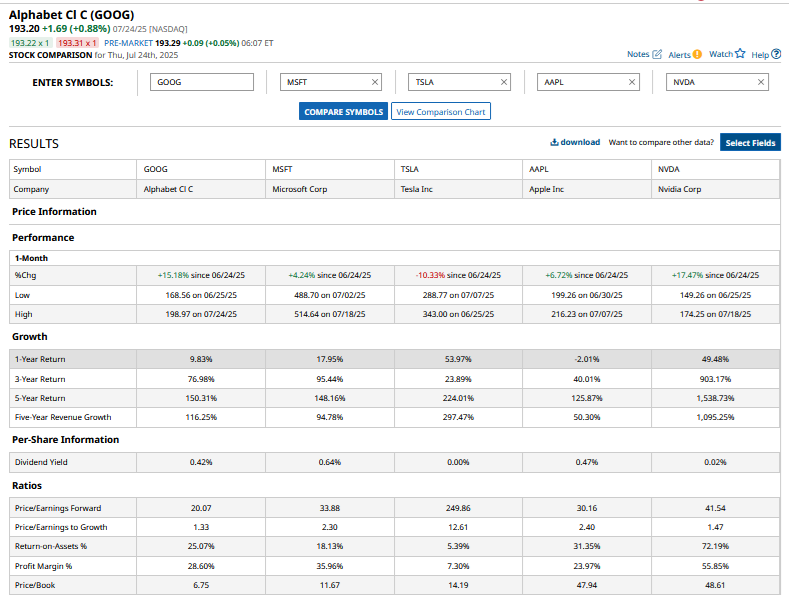Click the Alphabet Cl C company cell
Screen dimensions: 789x600
[201, 189]
